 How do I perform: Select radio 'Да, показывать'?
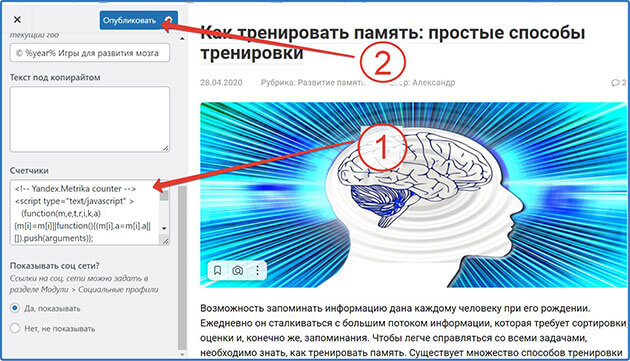coord(15,308)
